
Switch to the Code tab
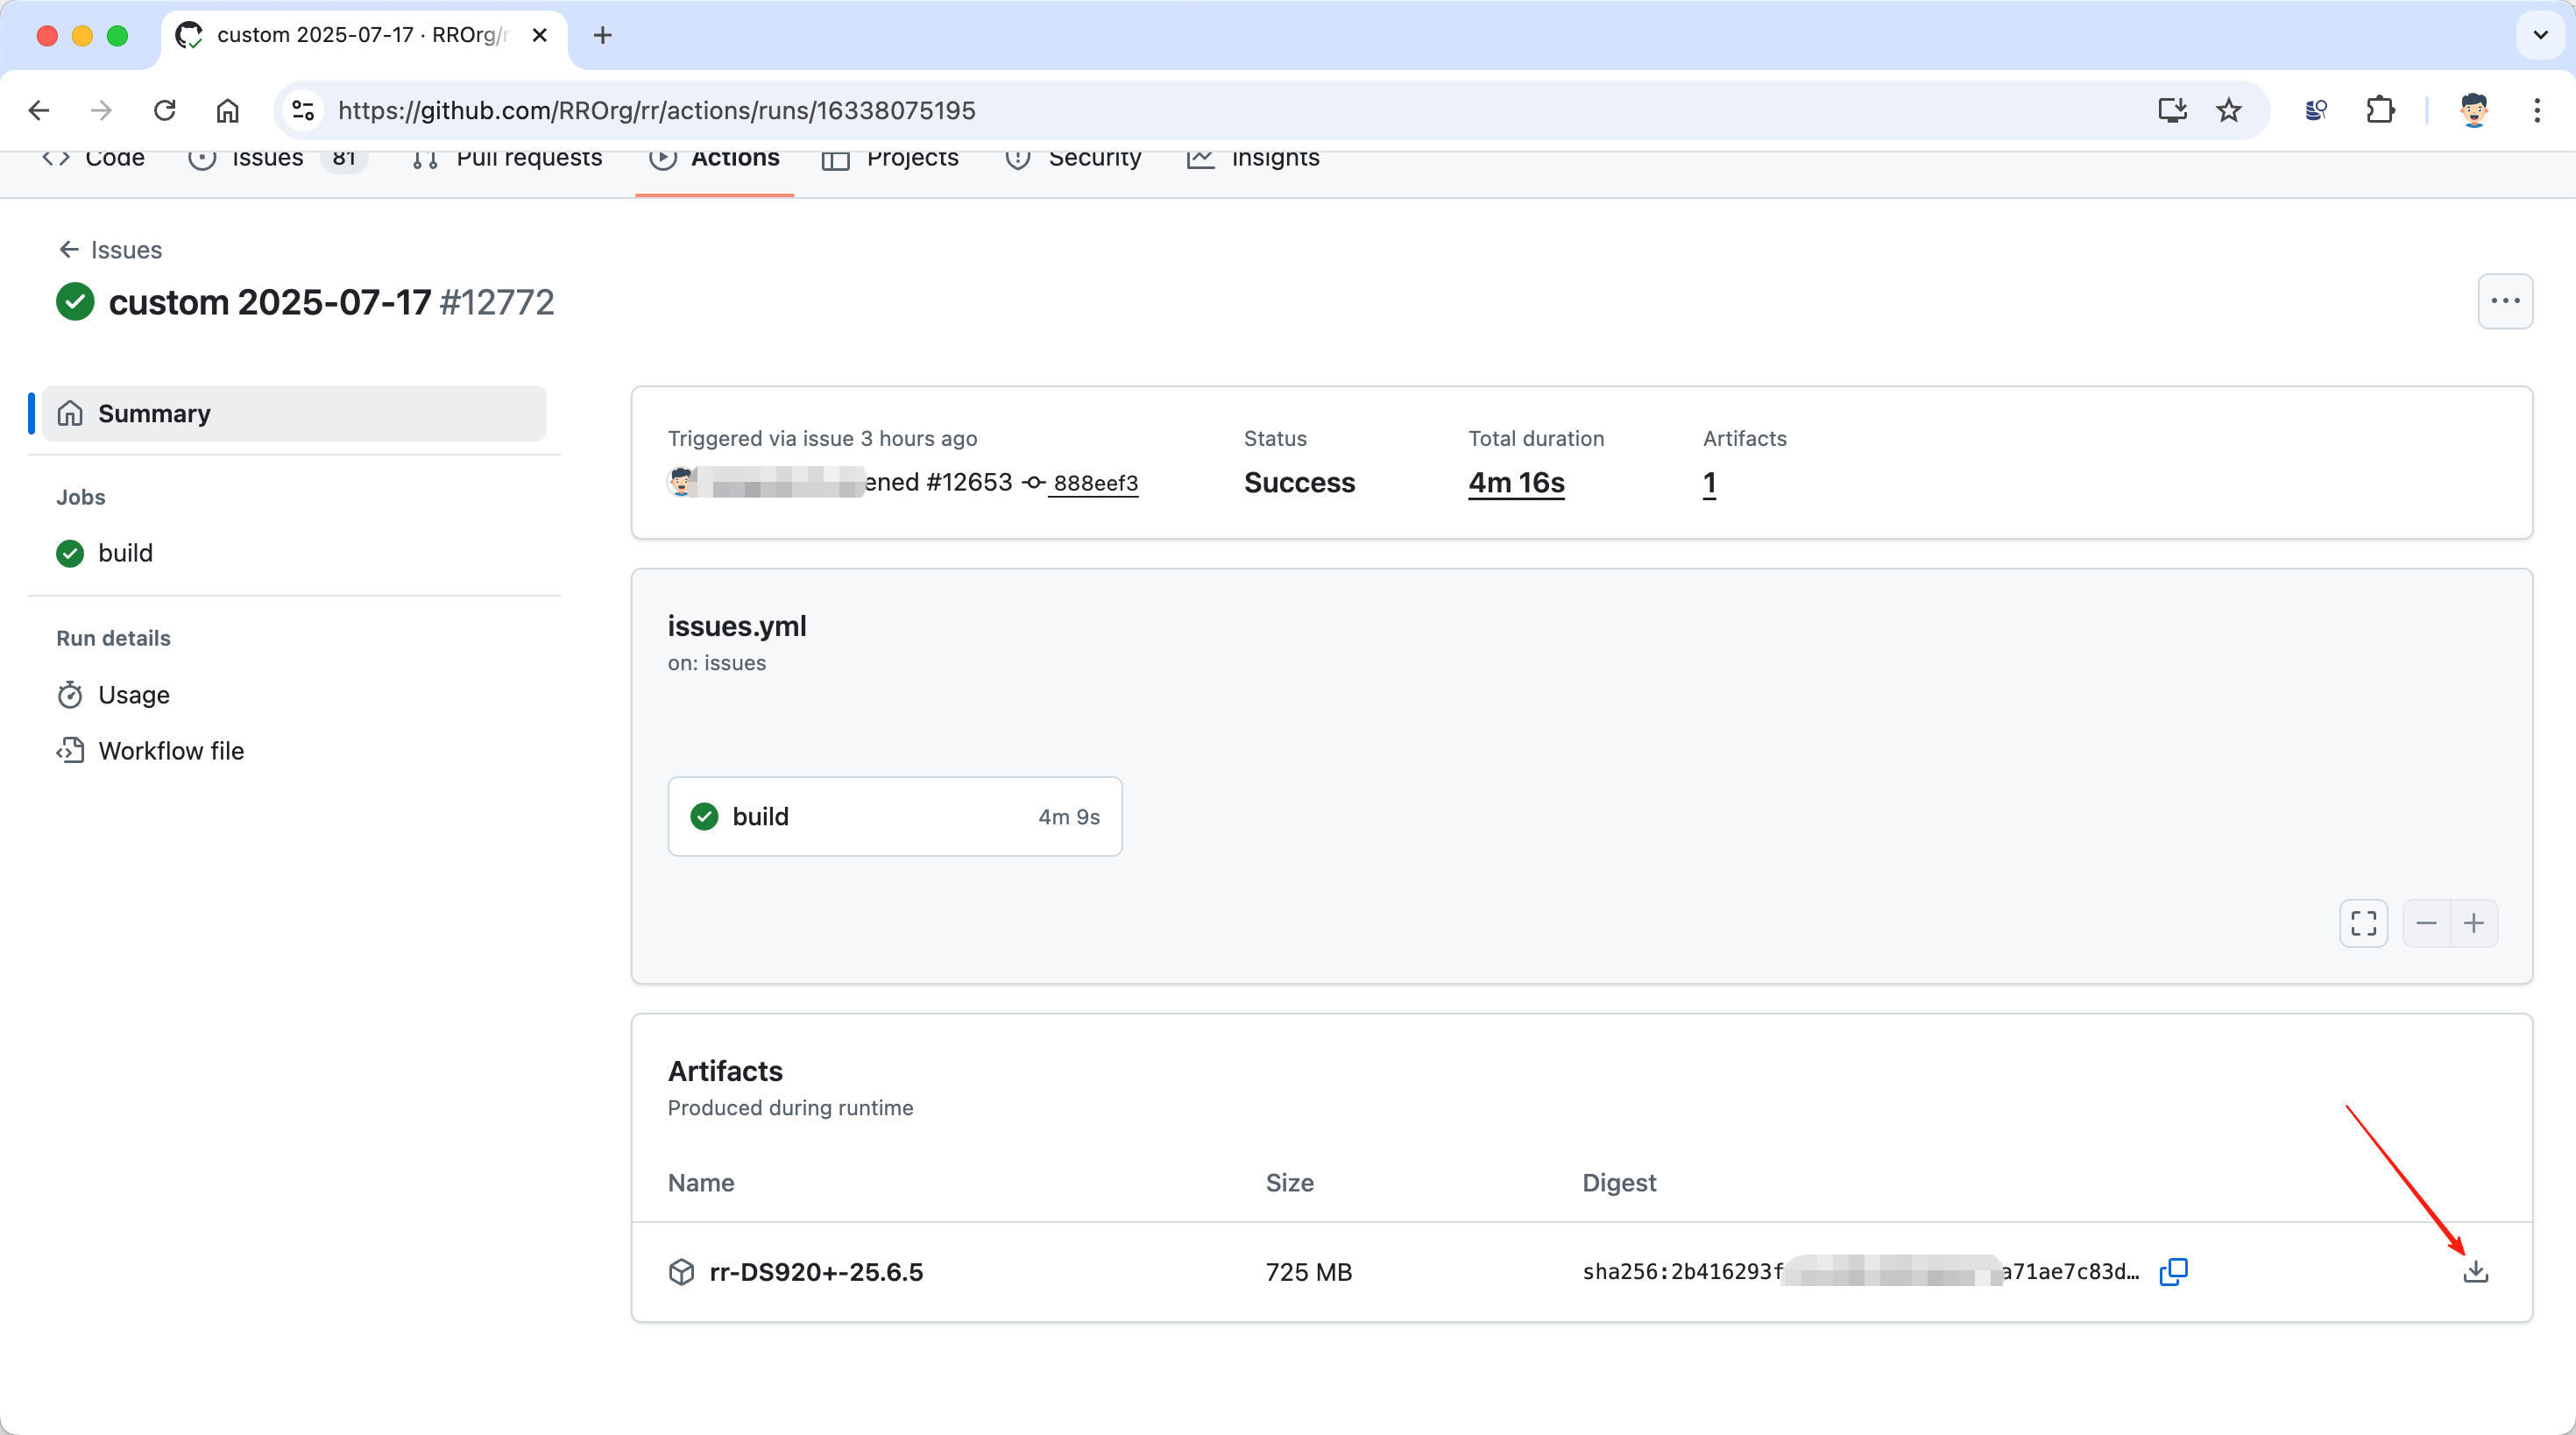tap(94, 160)
